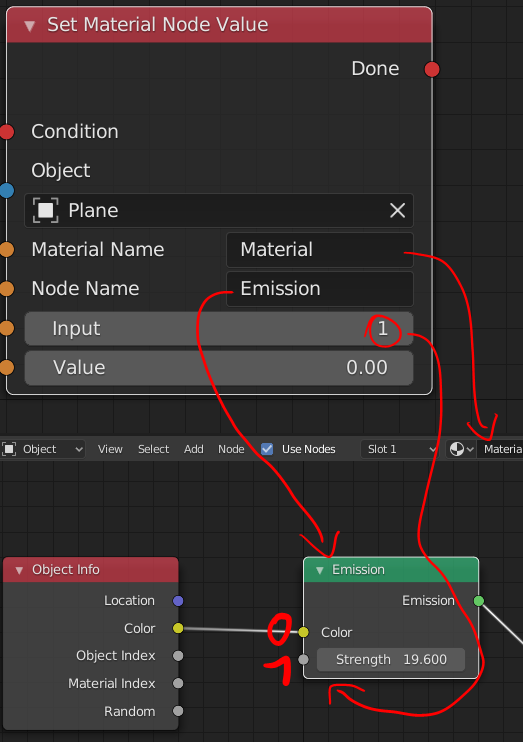Click the Random output socket
The image size is (523, 742).
(x=178, y=711)
